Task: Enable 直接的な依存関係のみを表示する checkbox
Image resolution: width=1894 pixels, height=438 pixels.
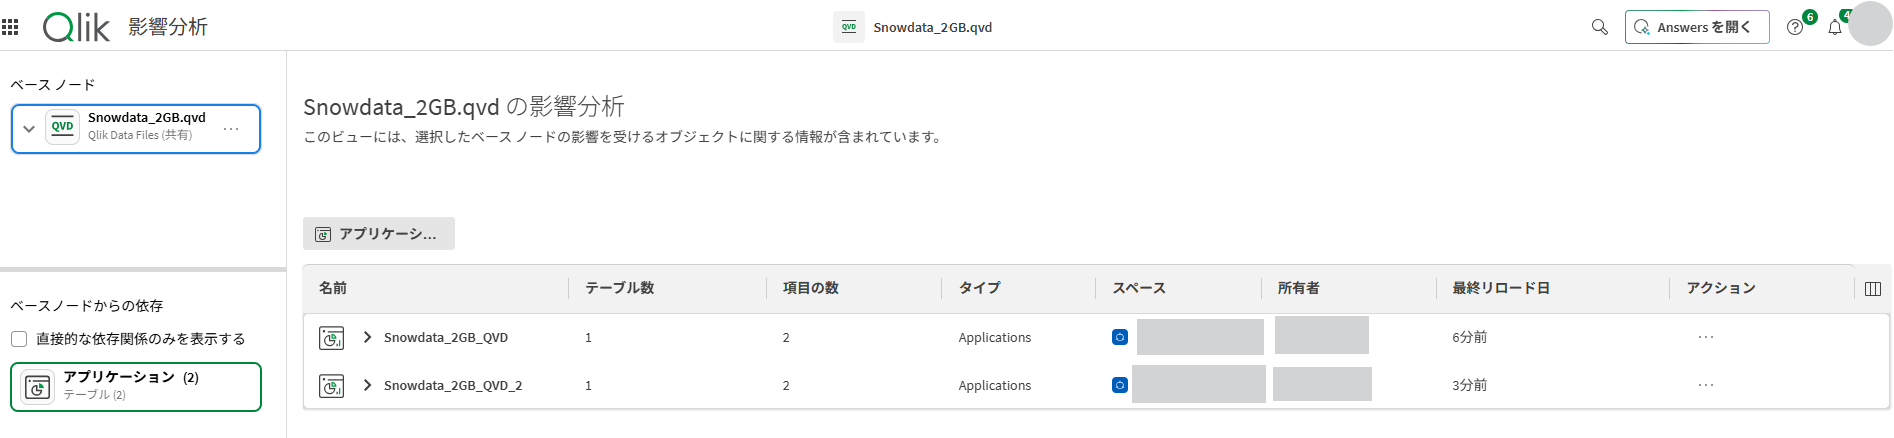Action: (19, 339)
